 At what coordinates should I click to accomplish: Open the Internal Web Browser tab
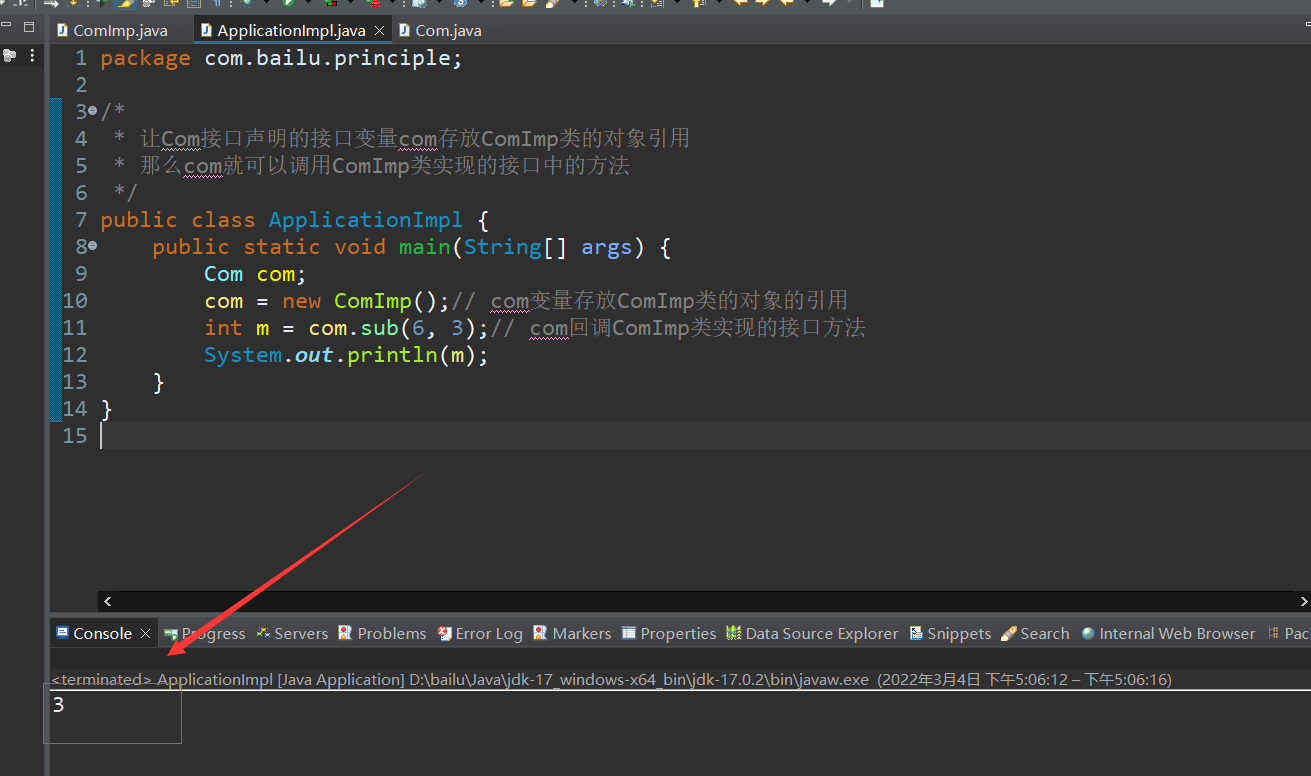tap(1168, 633)
